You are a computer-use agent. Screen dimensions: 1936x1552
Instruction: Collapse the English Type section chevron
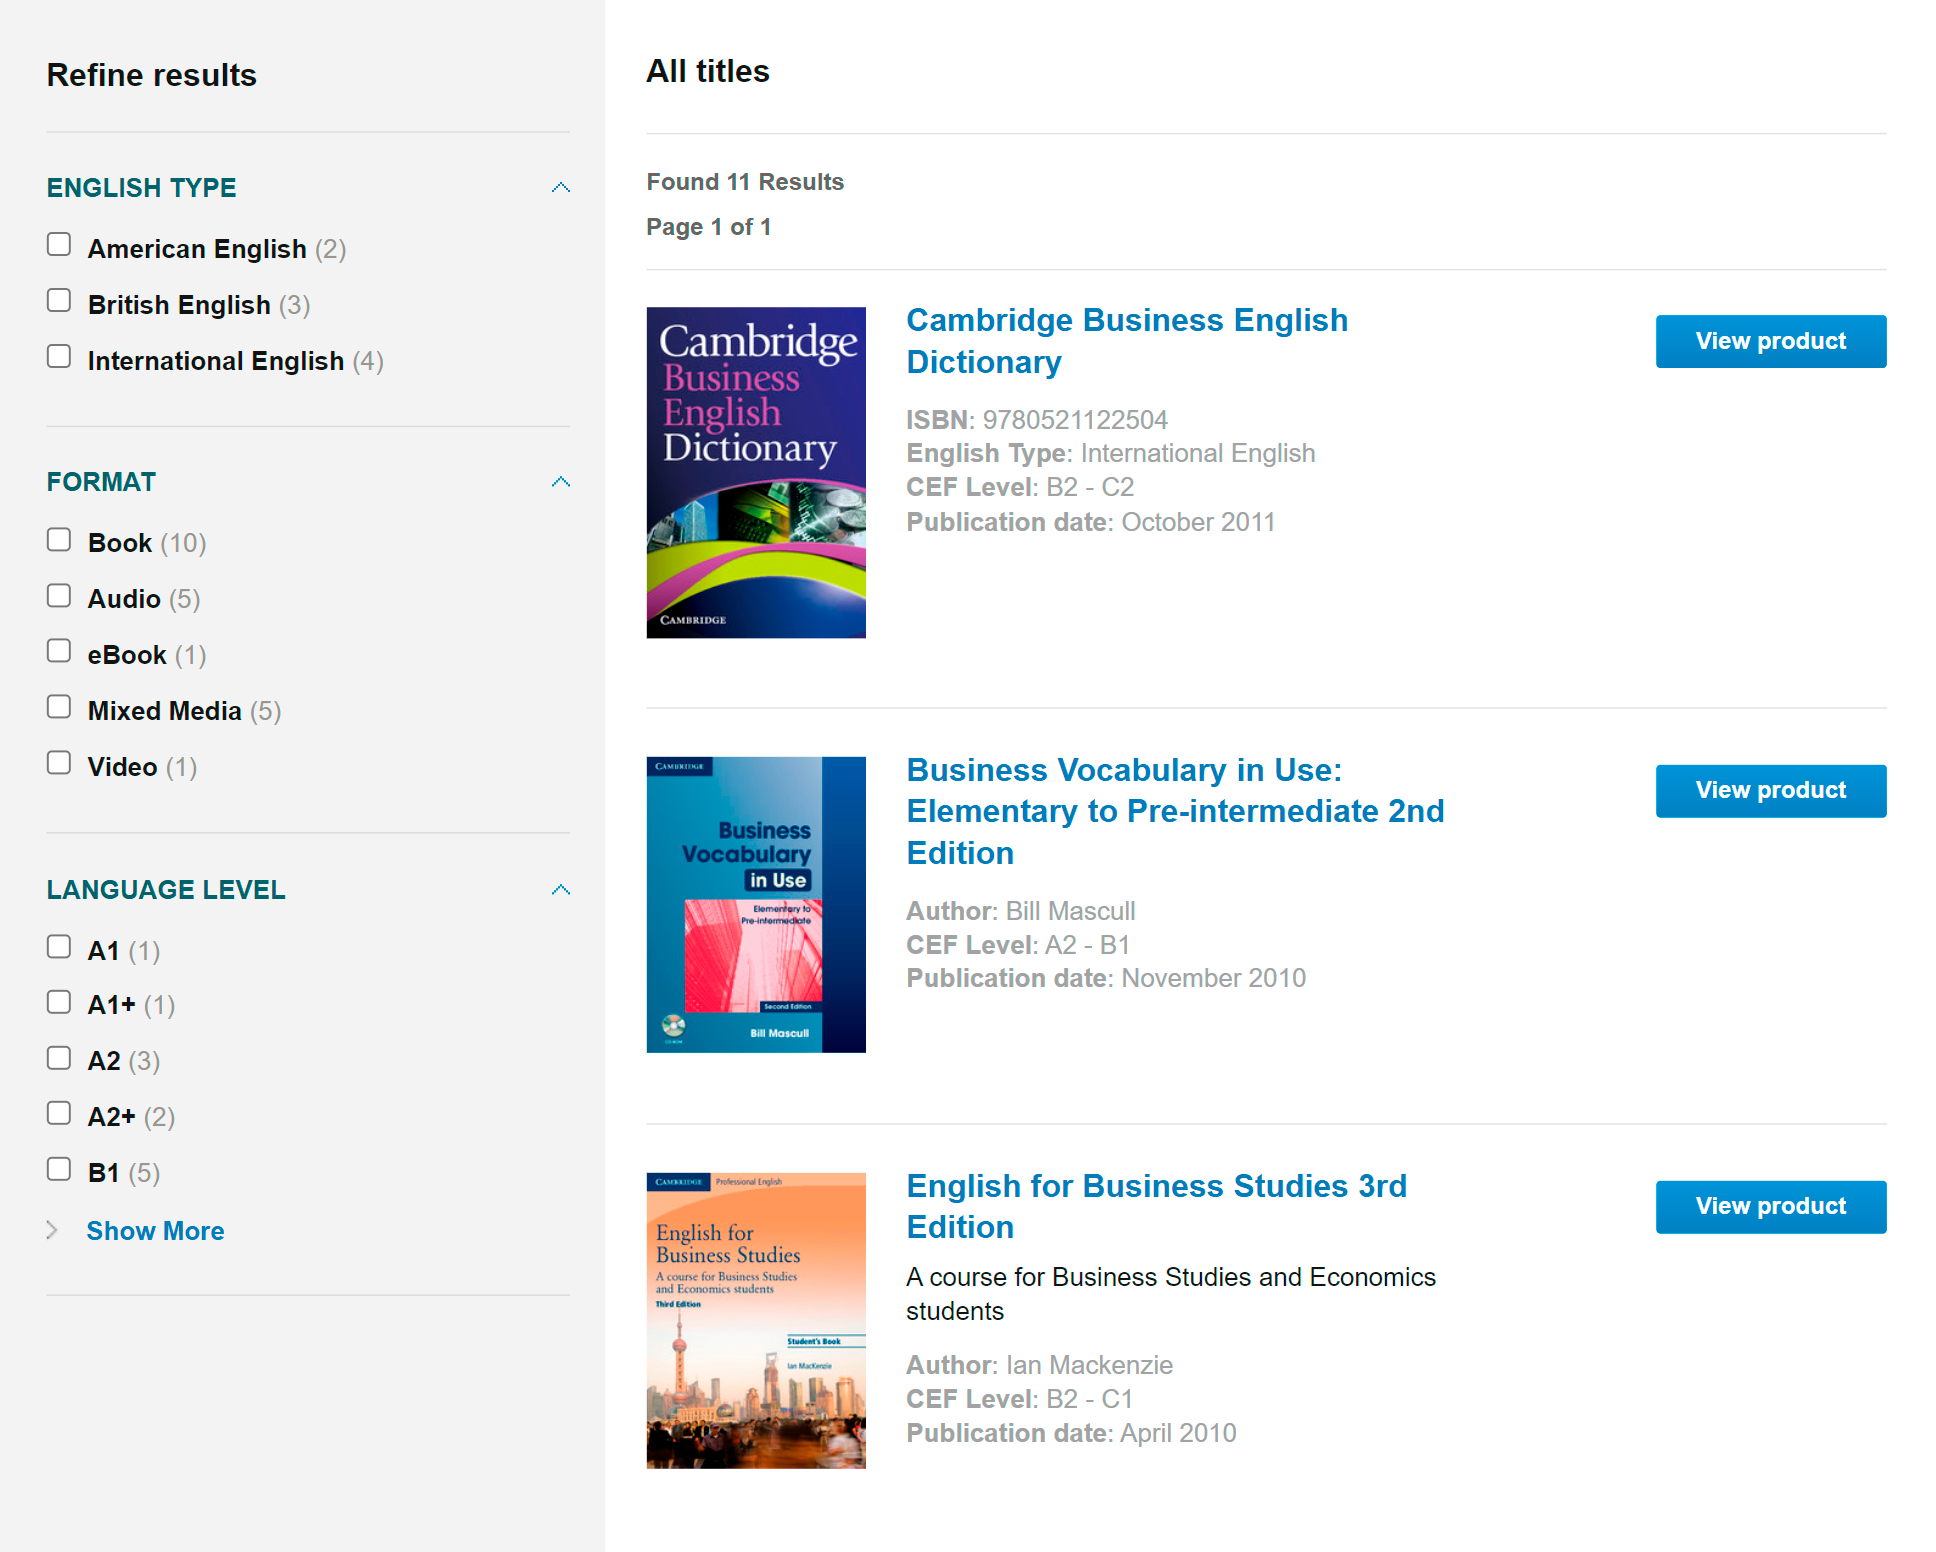click(561, 188)
